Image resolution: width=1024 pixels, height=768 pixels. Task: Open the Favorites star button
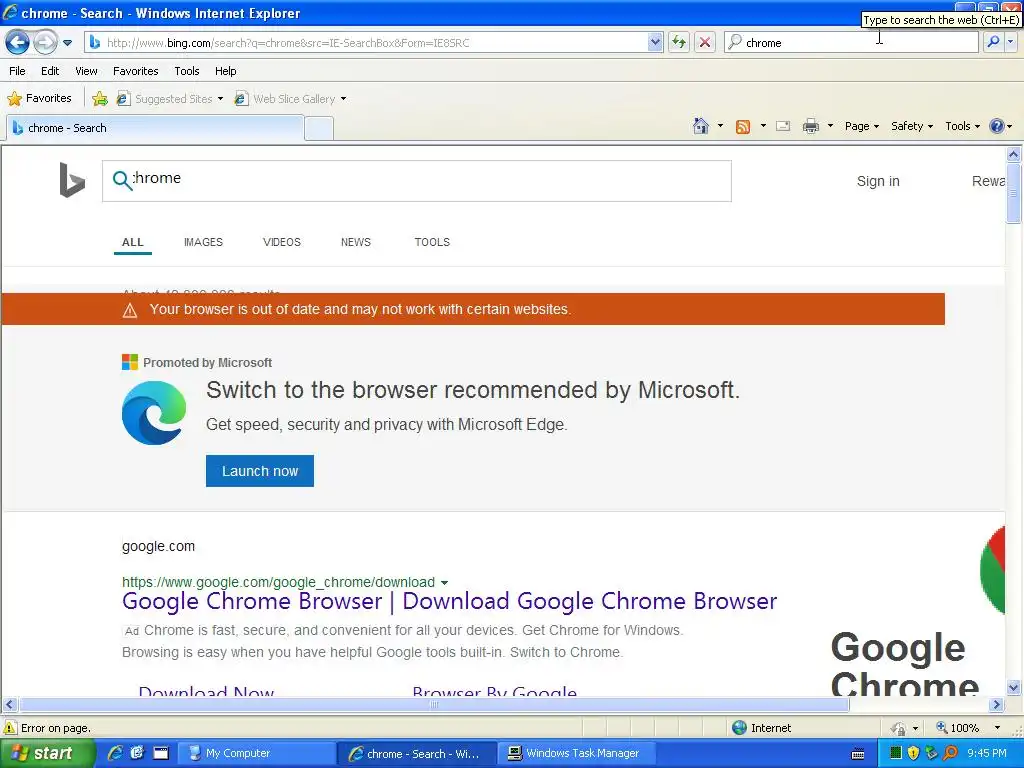pyautogui.click(x=39, y=99)
